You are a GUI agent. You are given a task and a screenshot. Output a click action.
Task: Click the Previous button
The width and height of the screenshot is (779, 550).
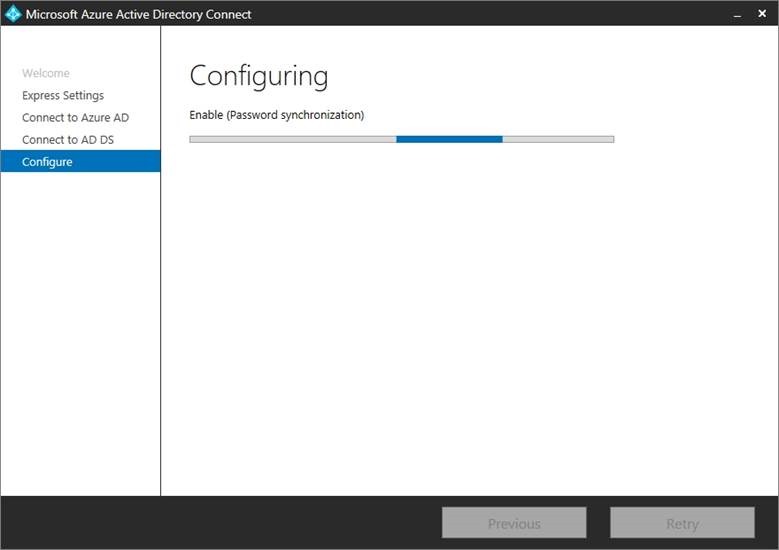click(514, 523)
